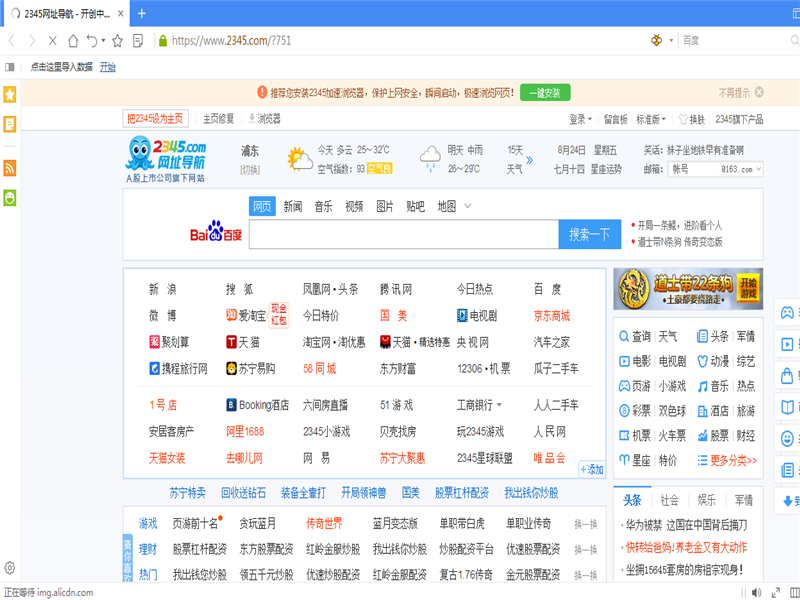Screen dimensions: 800x600
Task: Open 携程旅行网 link
Action: 178,369
